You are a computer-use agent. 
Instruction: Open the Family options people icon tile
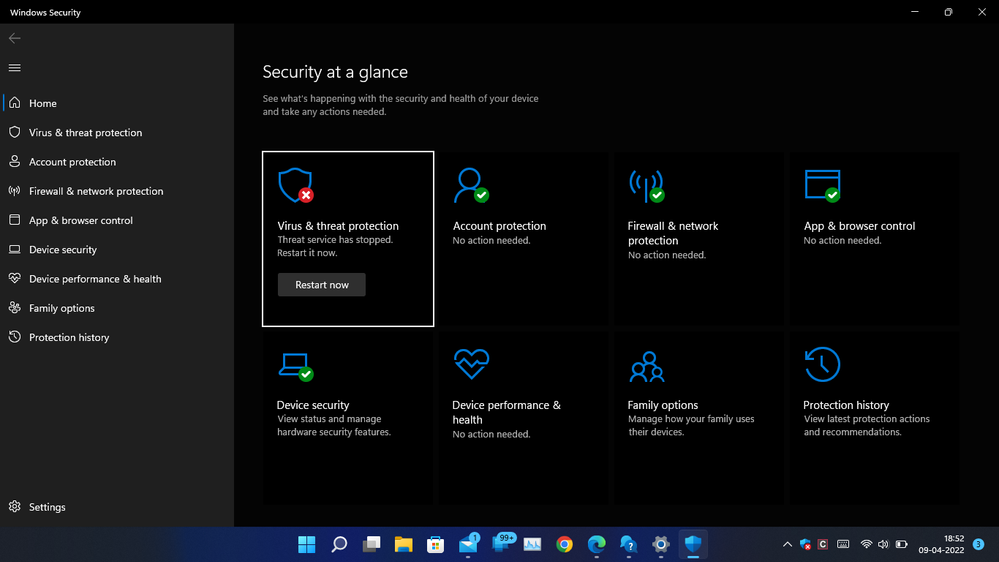(647, 366)
